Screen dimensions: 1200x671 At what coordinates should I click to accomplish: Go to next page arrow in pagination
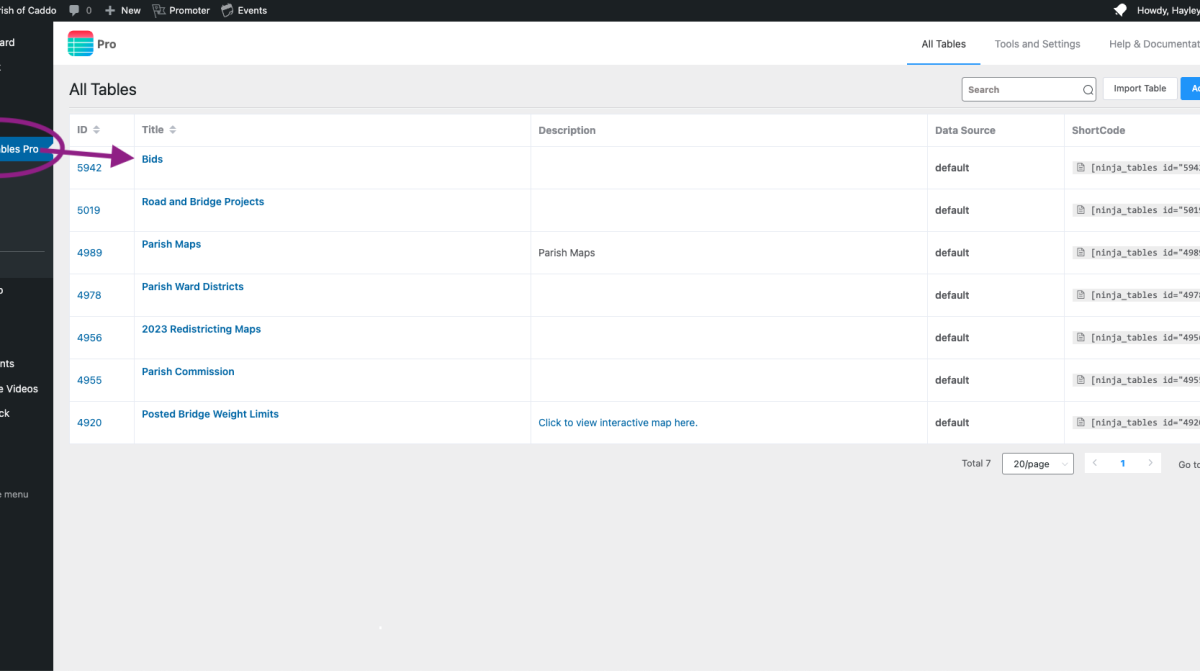[1150, 463]
